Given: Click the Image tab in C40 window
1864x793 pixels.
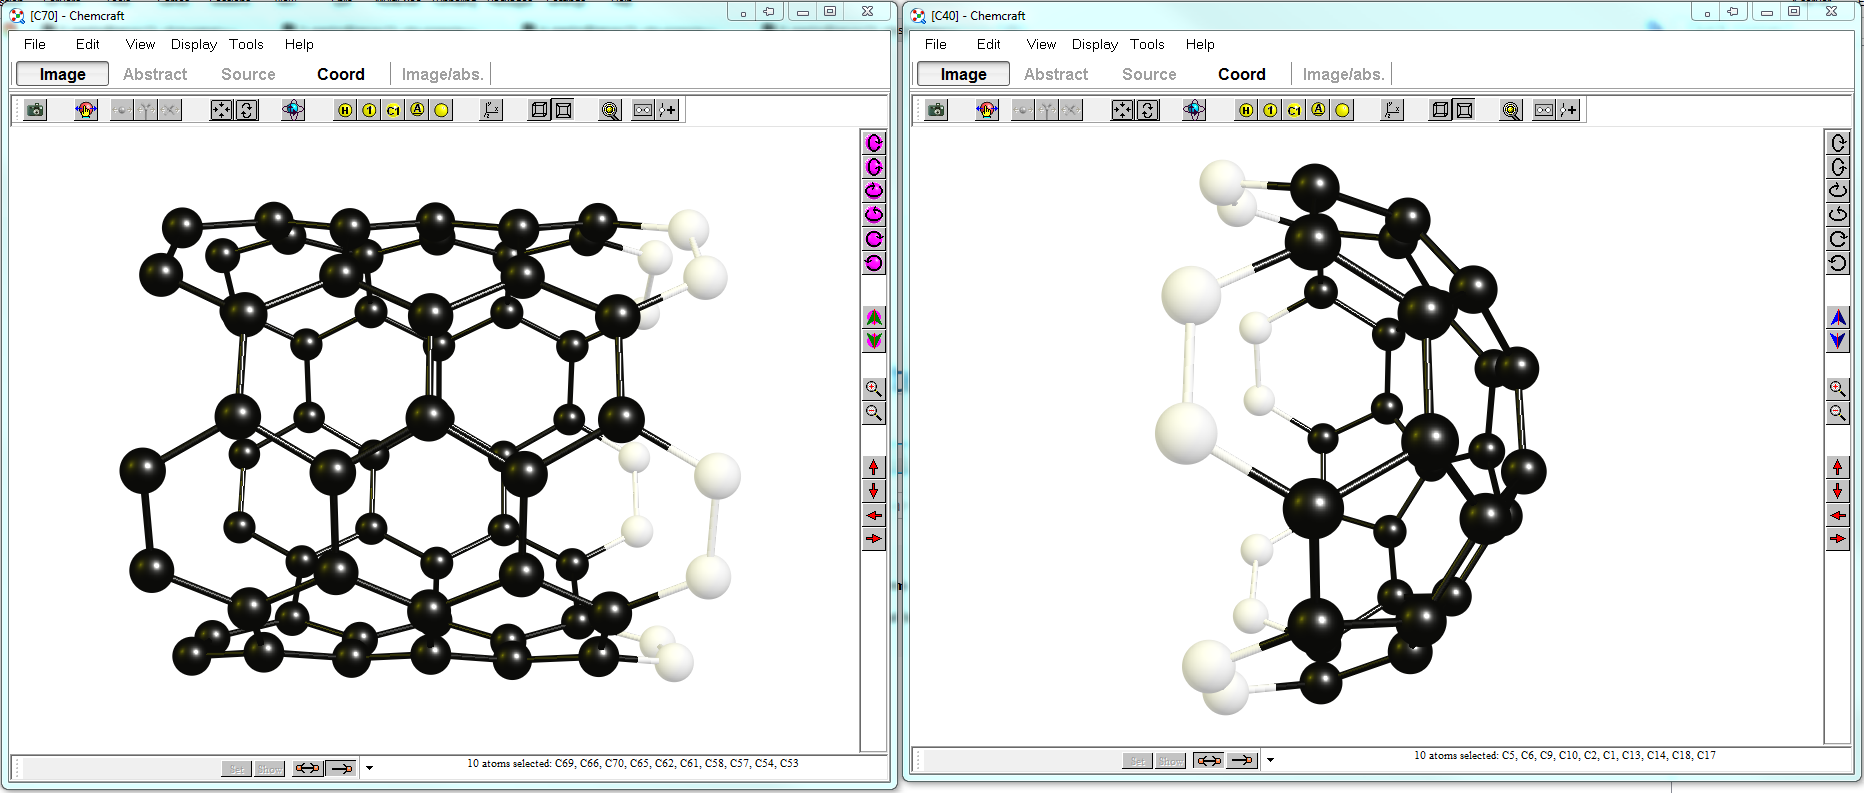Looking at the screenshot, I should [x=963, y=74].
